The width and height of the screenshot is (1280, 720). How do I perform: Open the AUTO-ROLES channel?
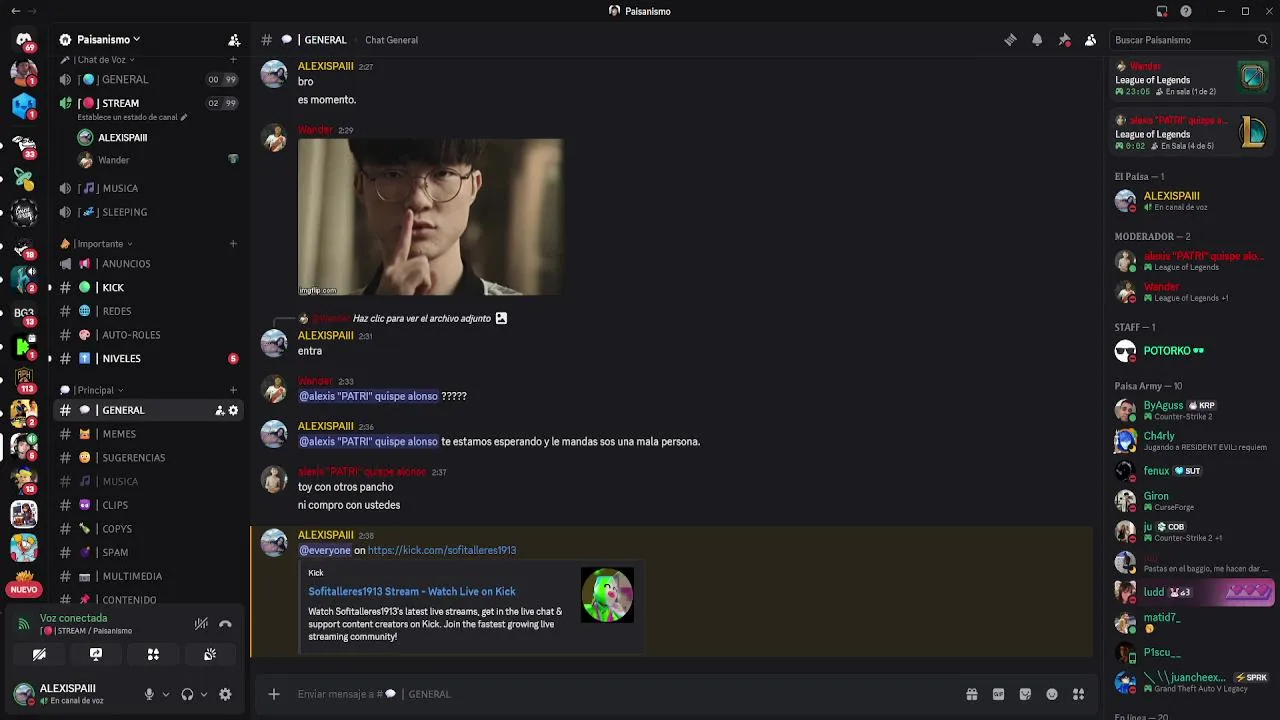[x=148, y=335]
